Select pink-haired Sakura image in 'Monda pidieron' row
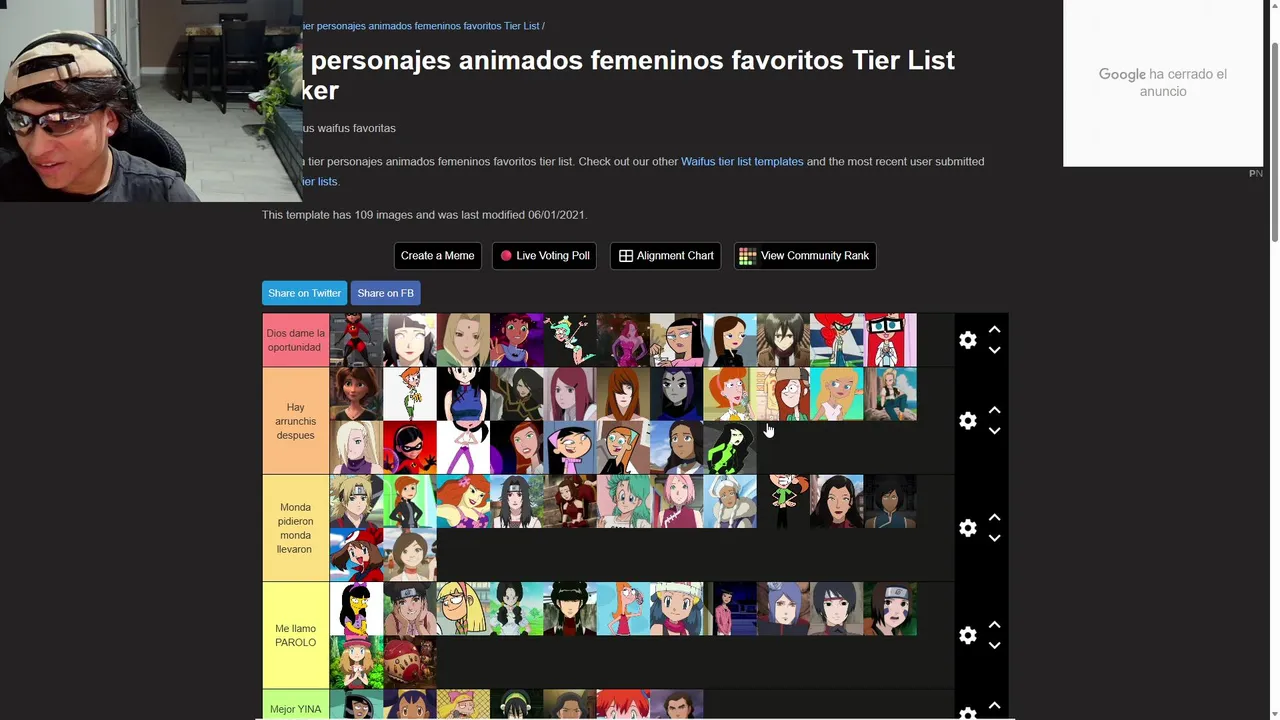1280x720 pixels. (x=676, y=501)
